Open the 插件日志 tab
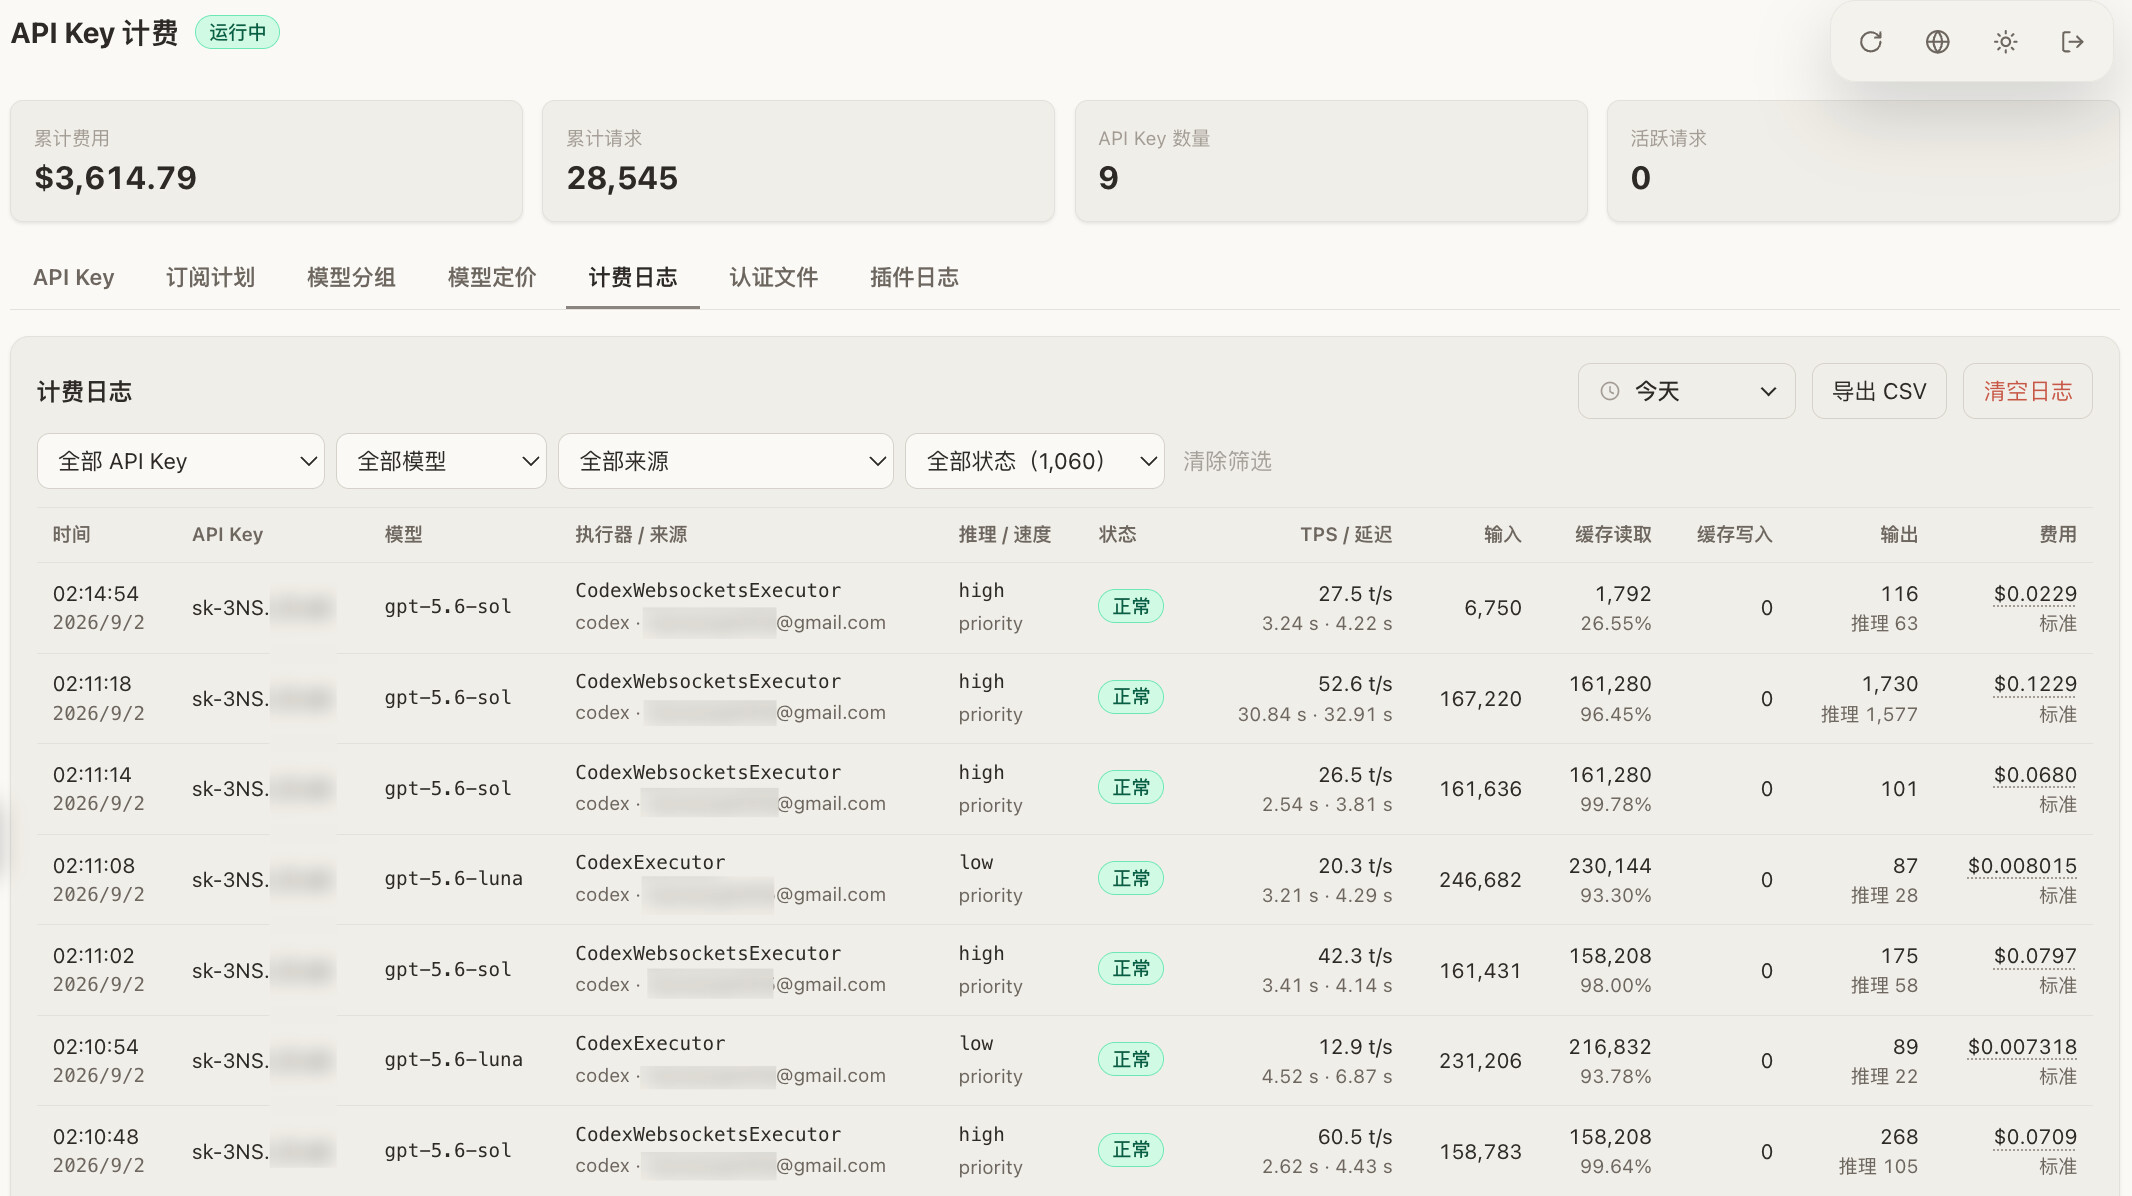Viewport: 2132px width, 1196px height. click(914, 277)
